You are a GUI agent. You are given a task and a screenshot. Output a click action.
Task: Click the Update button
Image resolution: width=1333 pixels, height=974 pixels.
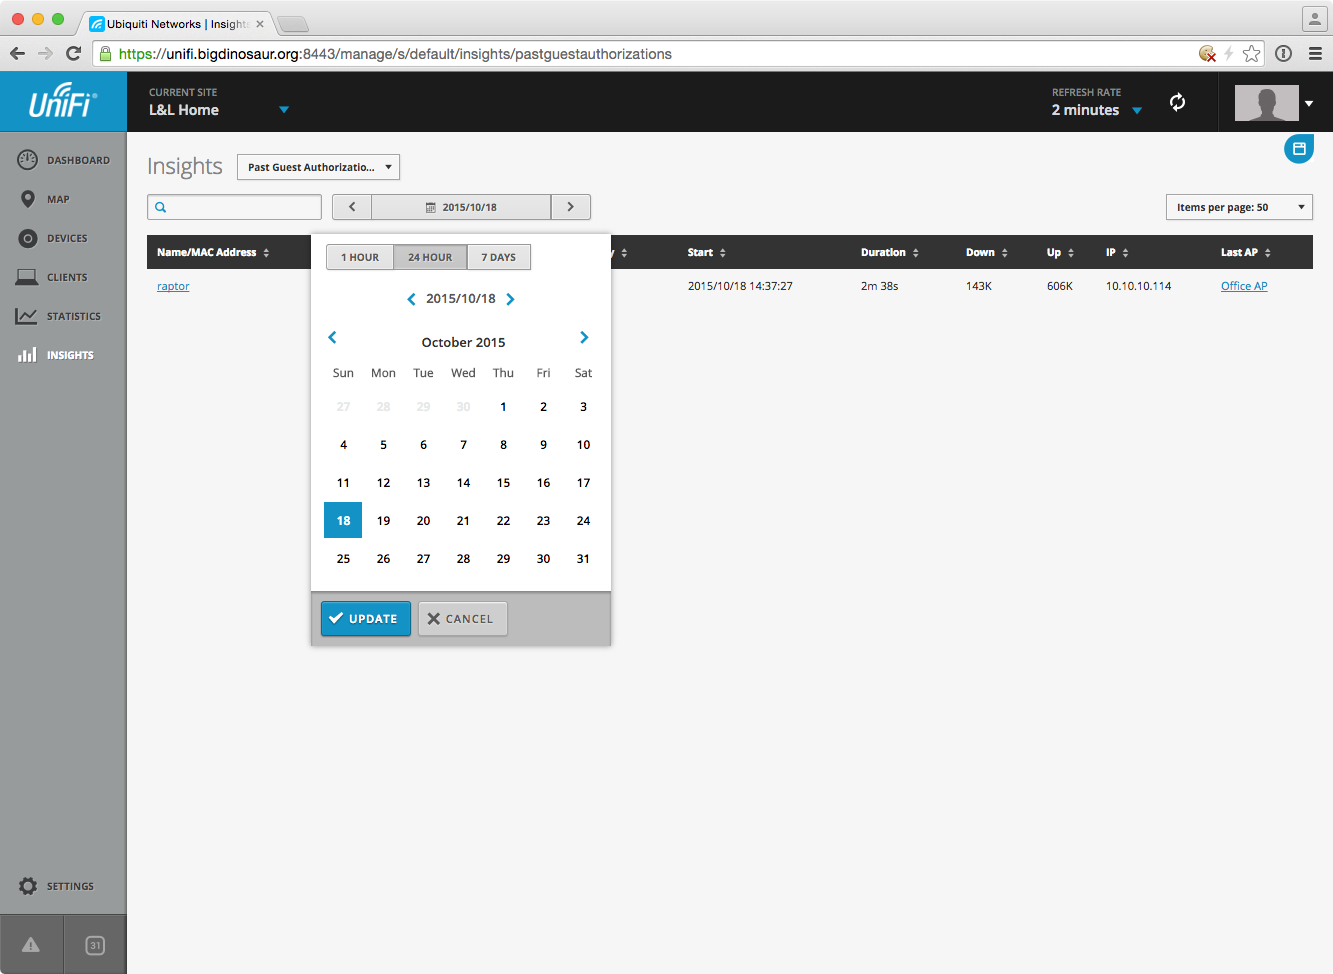[365, 619]
